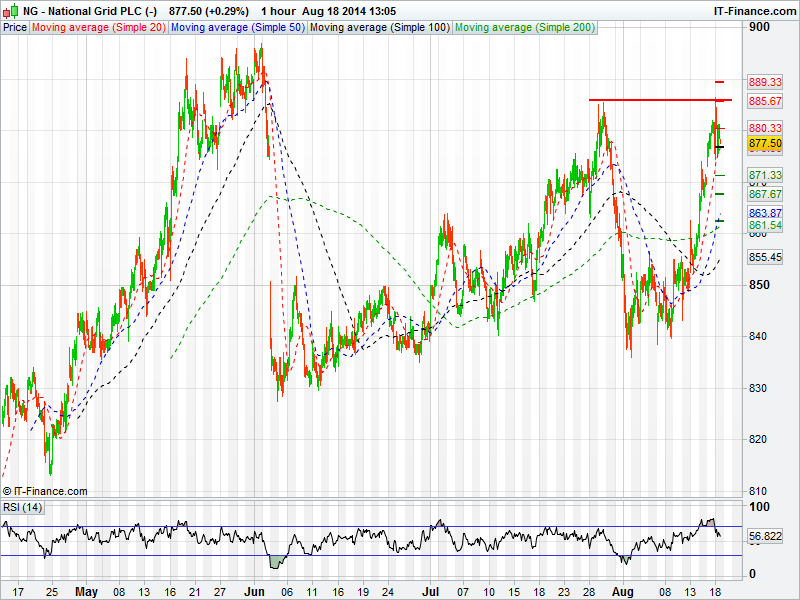
Task: Click the 880.33 red price label
Action: click(764, 128)
